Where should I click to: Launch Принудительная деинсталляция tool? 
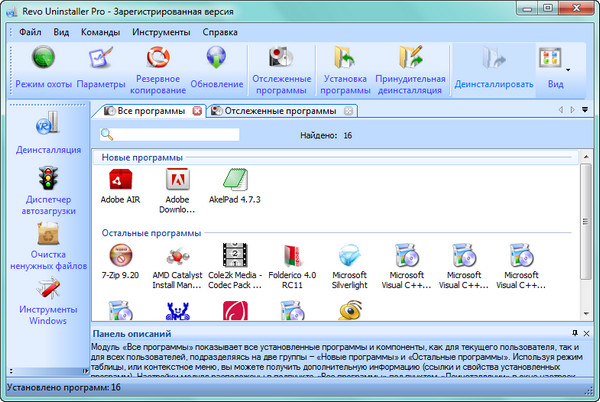coord(411,60)
